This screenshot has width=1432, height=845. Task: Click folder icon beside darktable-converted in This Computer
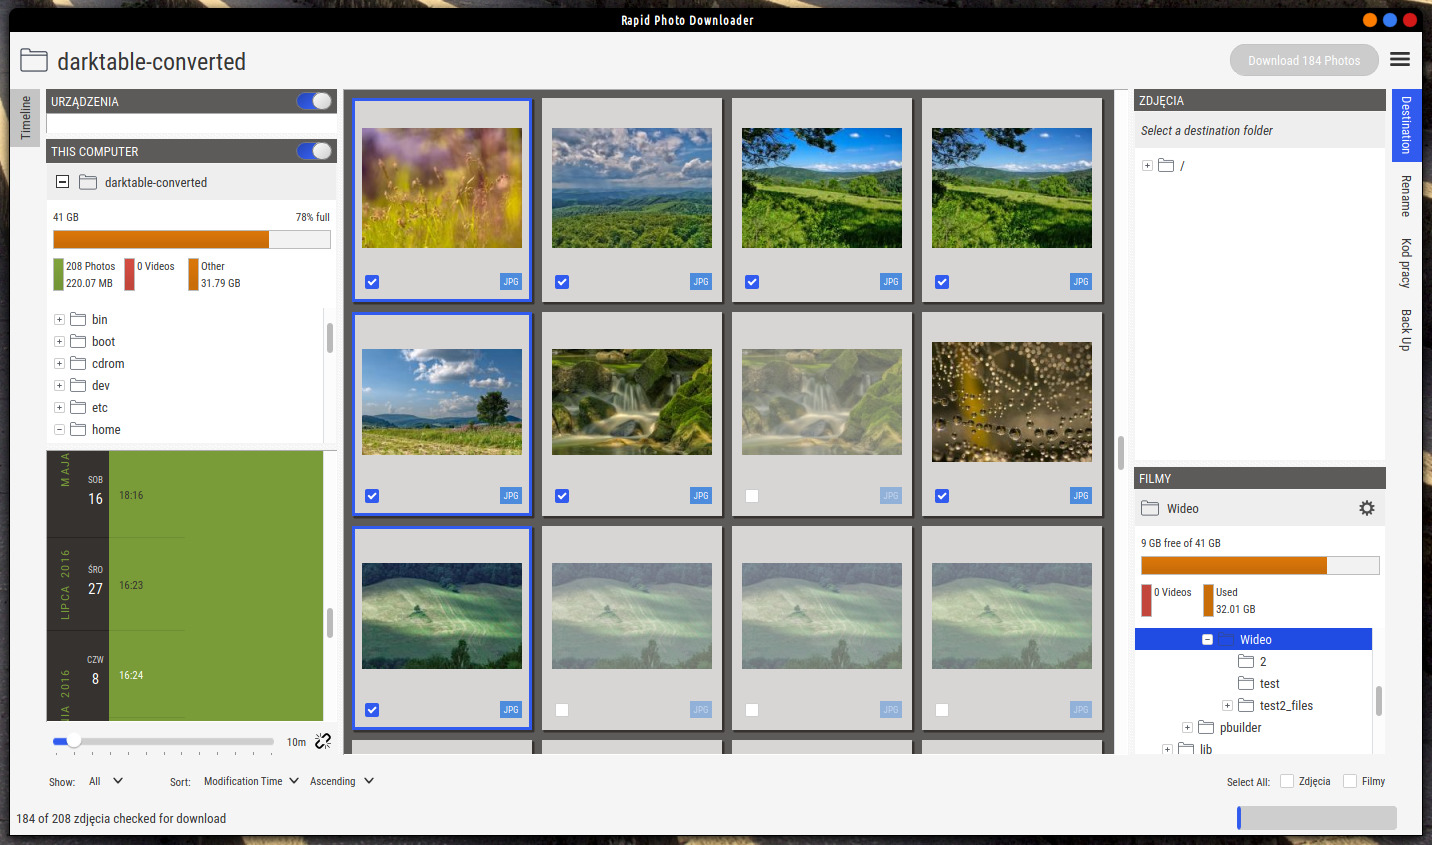(x=88, y=182)
